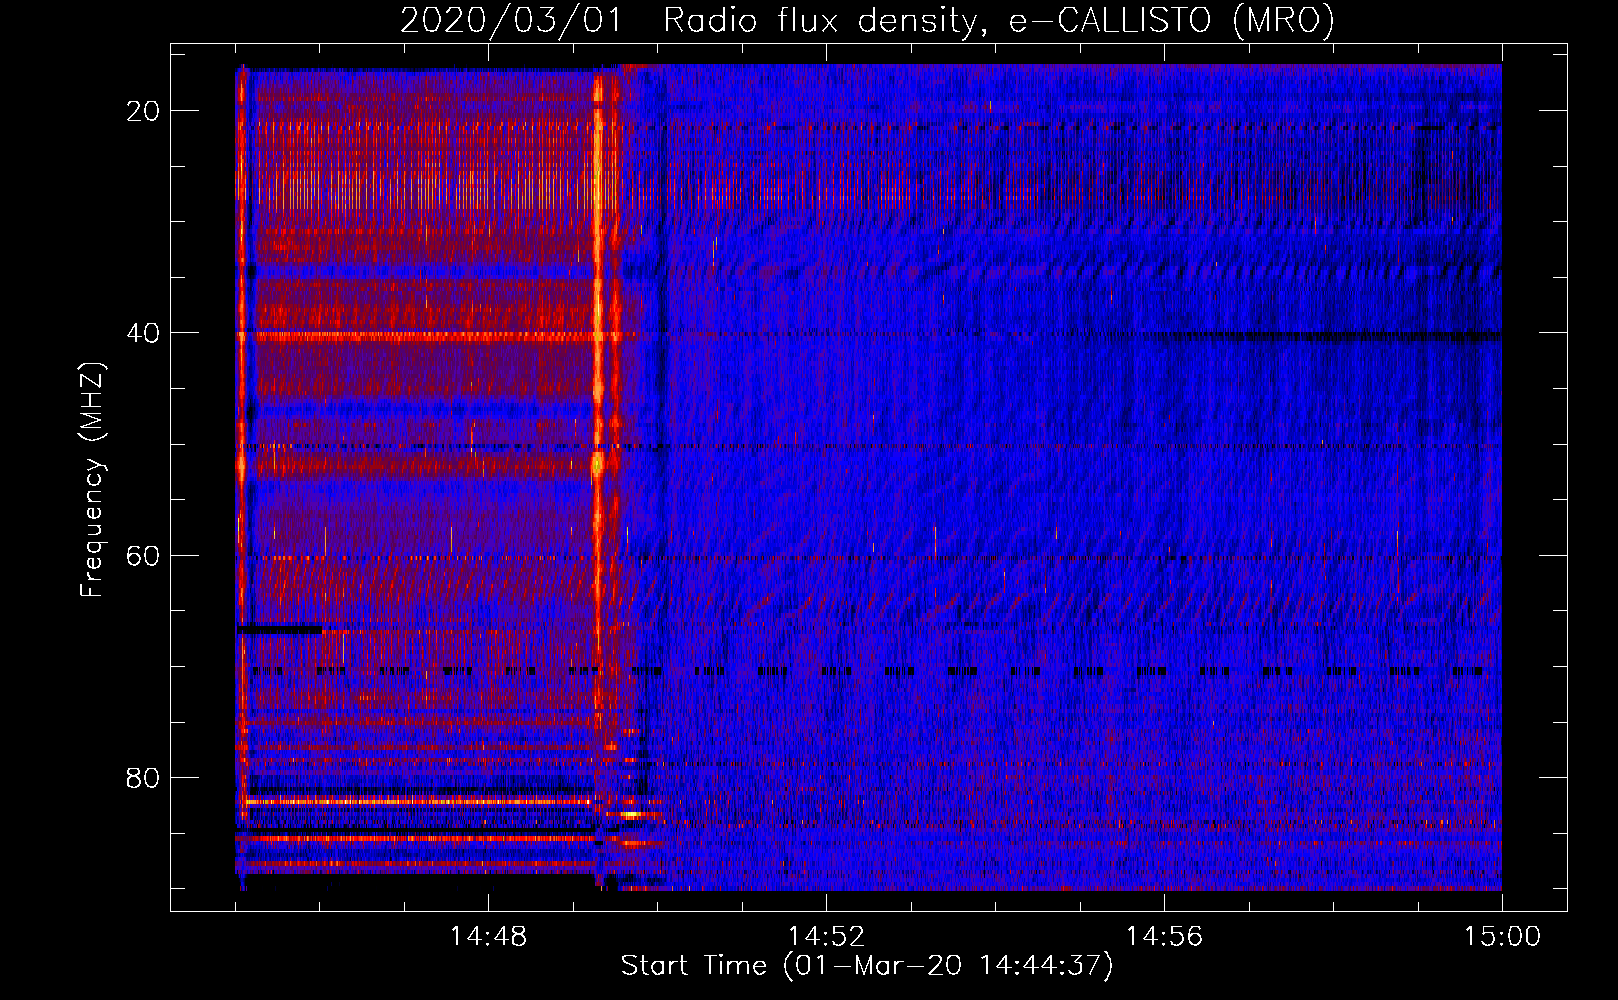
Task: Click the '80' frequency tick label
Action: tap(143, 778)
